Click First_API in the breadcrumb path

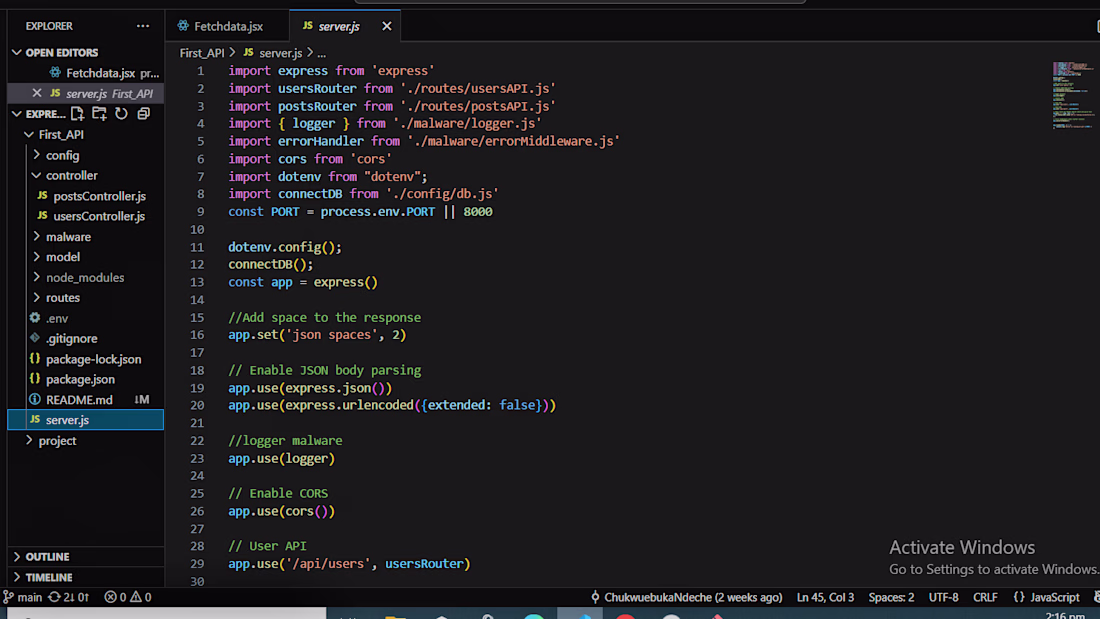point(202,52)
